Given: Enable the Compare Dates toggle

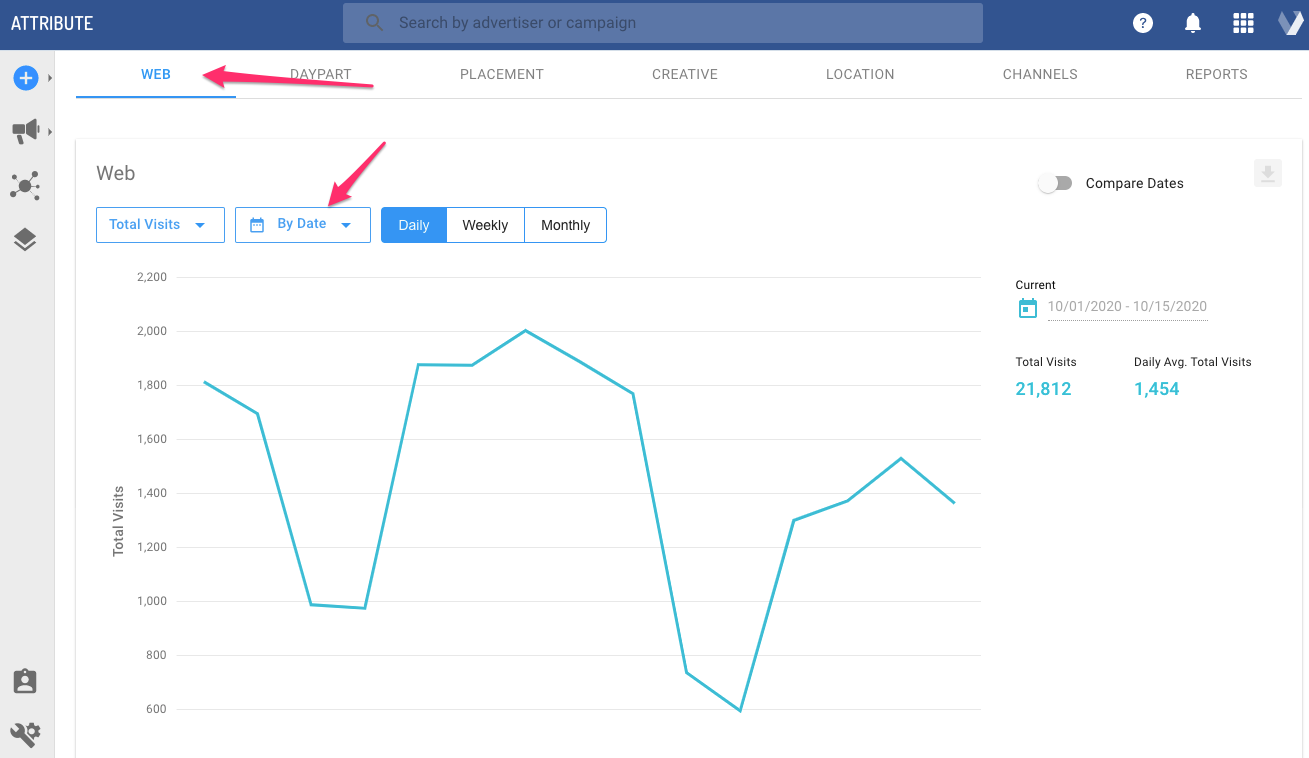Looking at the screenshot, I should [1055, 183].
